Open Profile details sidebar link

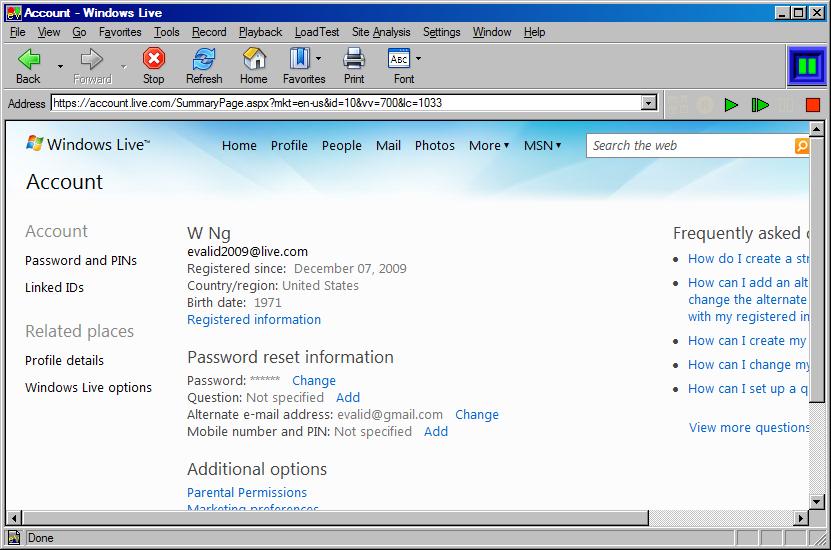coord(64,360)
